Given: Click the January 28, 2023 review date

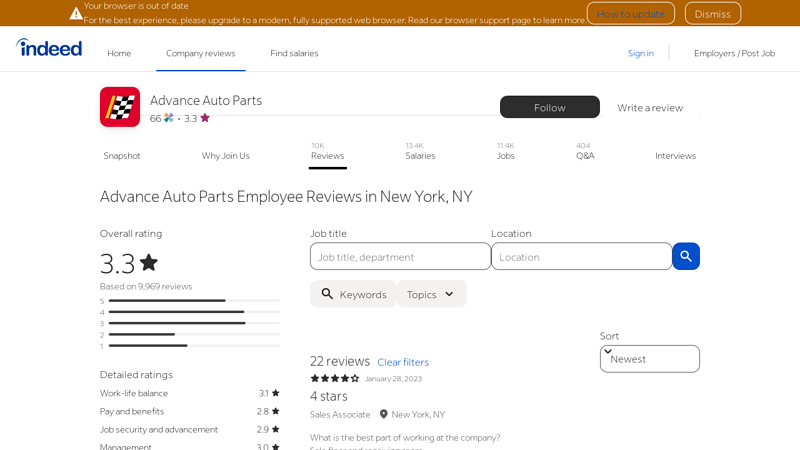Looking at the screenshot, I should pos(393,379).
